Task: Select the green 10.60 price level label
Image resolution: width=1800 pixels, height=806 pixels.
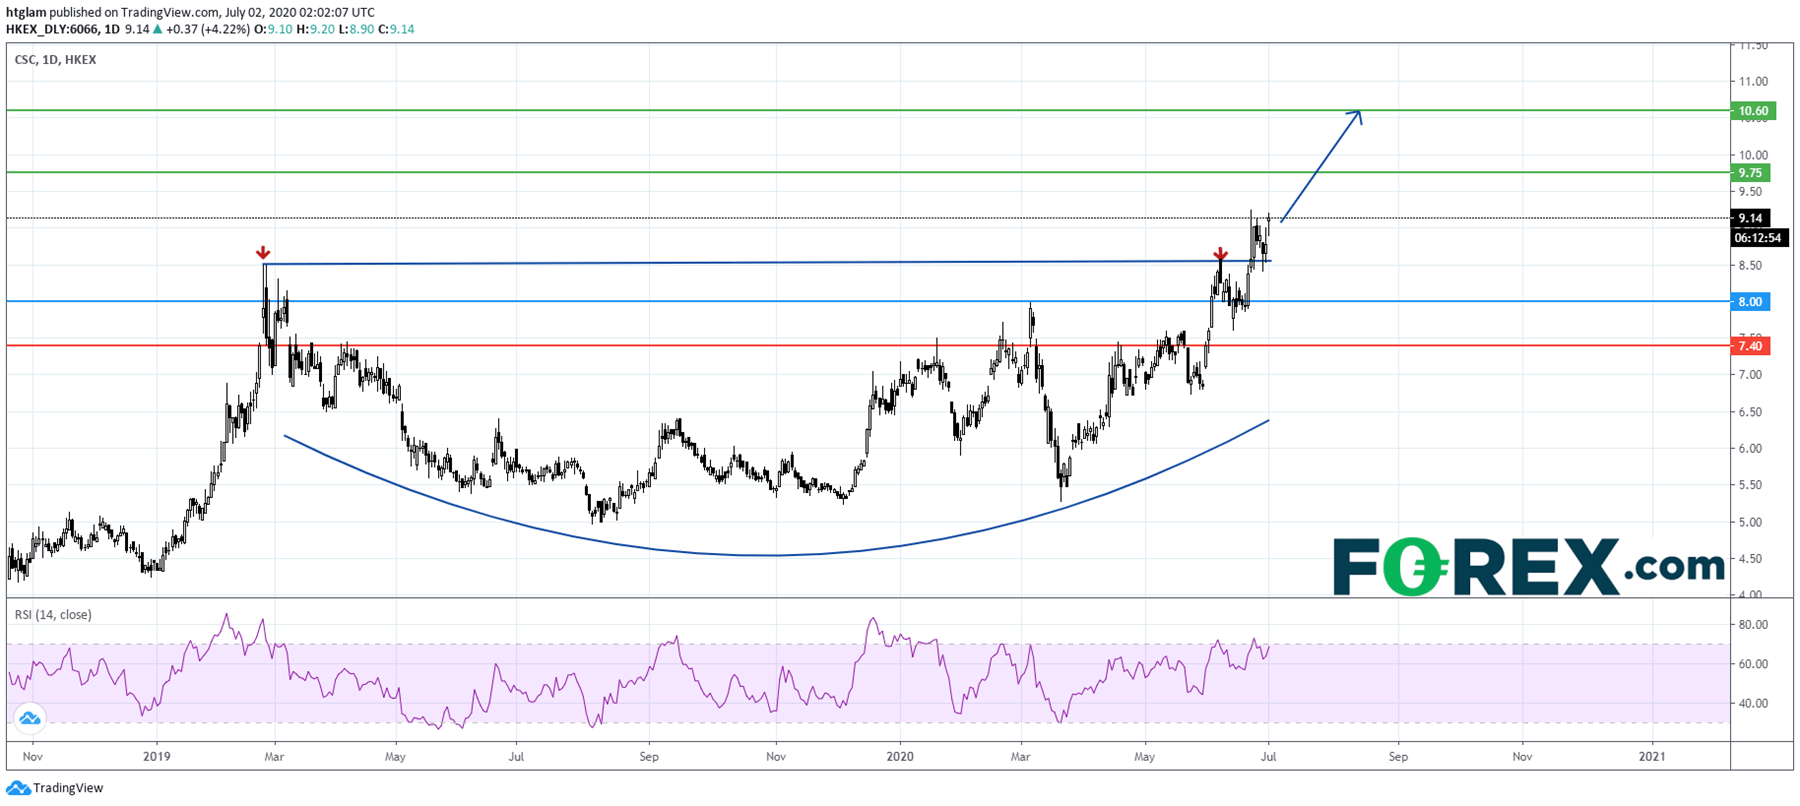Action: pos(1753,111)
